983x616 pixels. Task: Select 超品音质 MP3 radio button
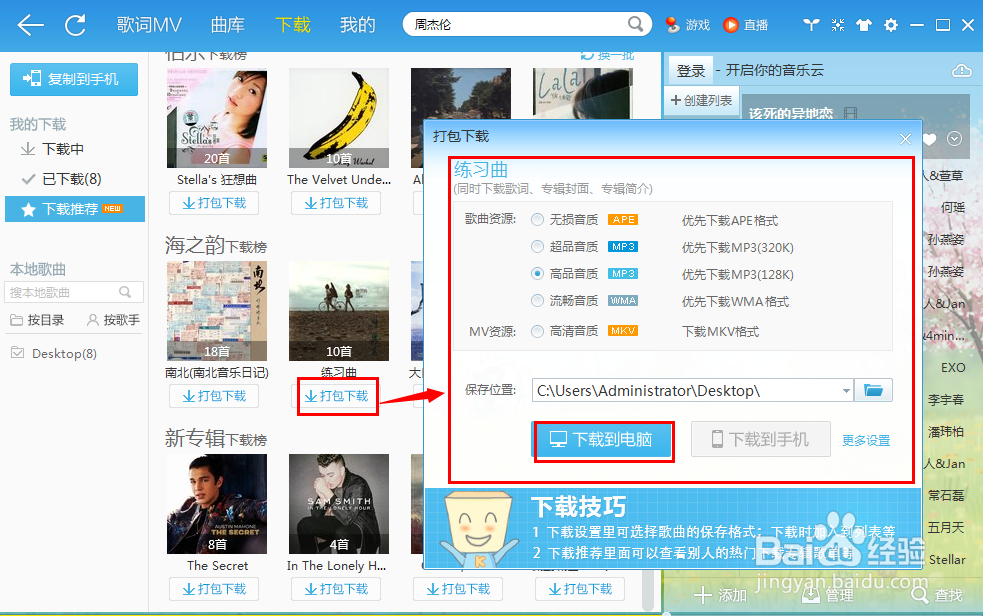coord(537,247)
